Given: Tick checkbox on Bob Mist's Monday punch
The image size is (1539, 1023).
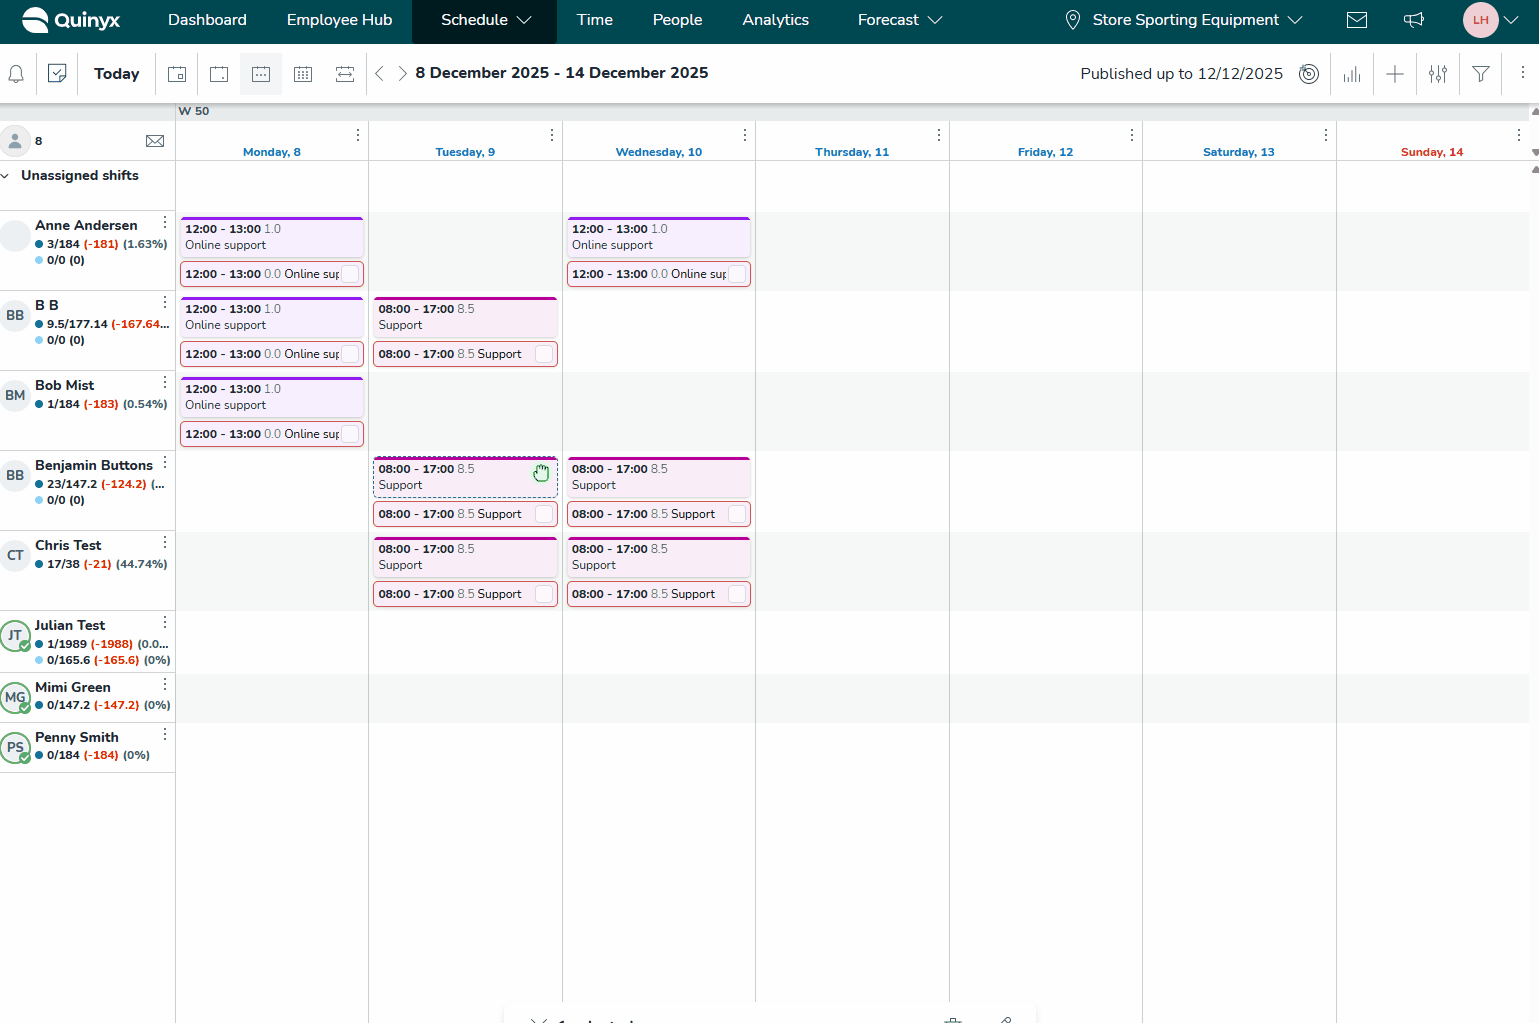Looking at the screenshot, I should click(350, 434).
